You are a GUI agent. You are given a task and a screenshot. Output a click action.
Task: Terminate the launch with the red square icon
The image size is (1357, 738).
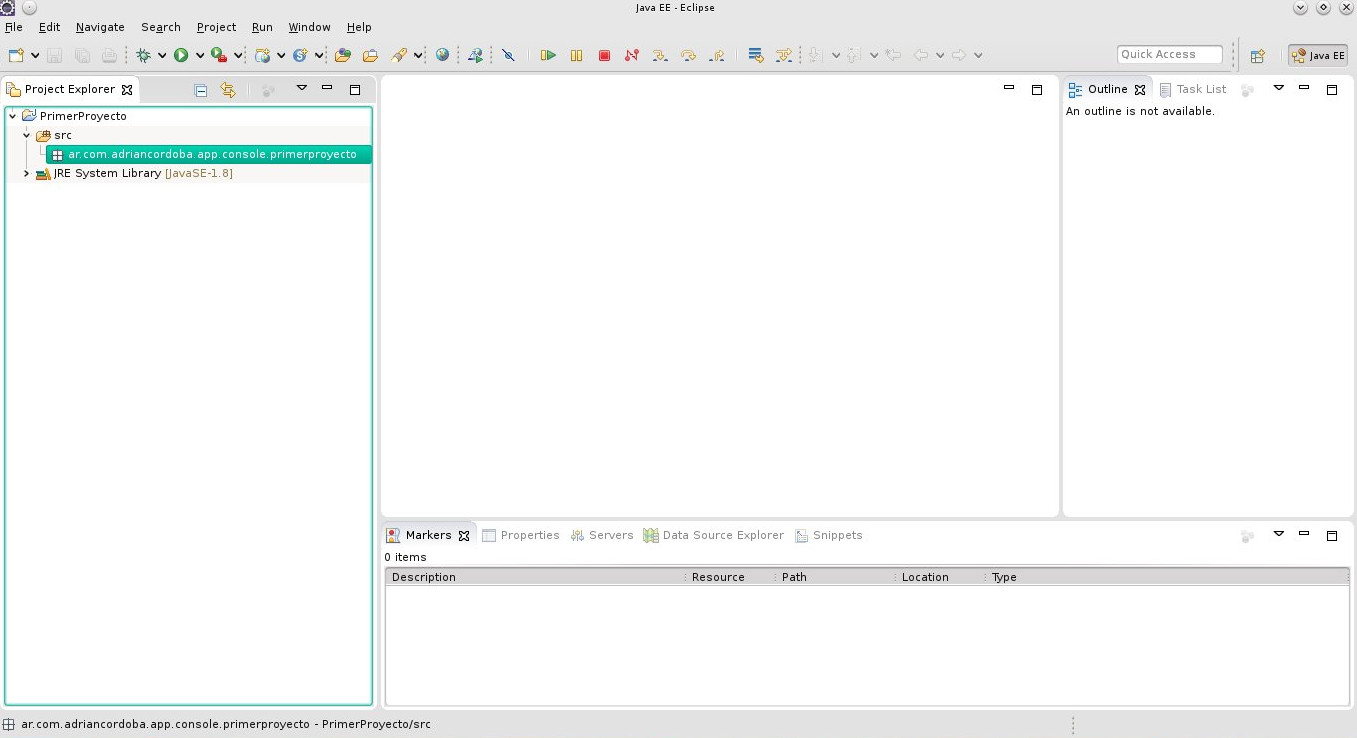coord(604,55)
